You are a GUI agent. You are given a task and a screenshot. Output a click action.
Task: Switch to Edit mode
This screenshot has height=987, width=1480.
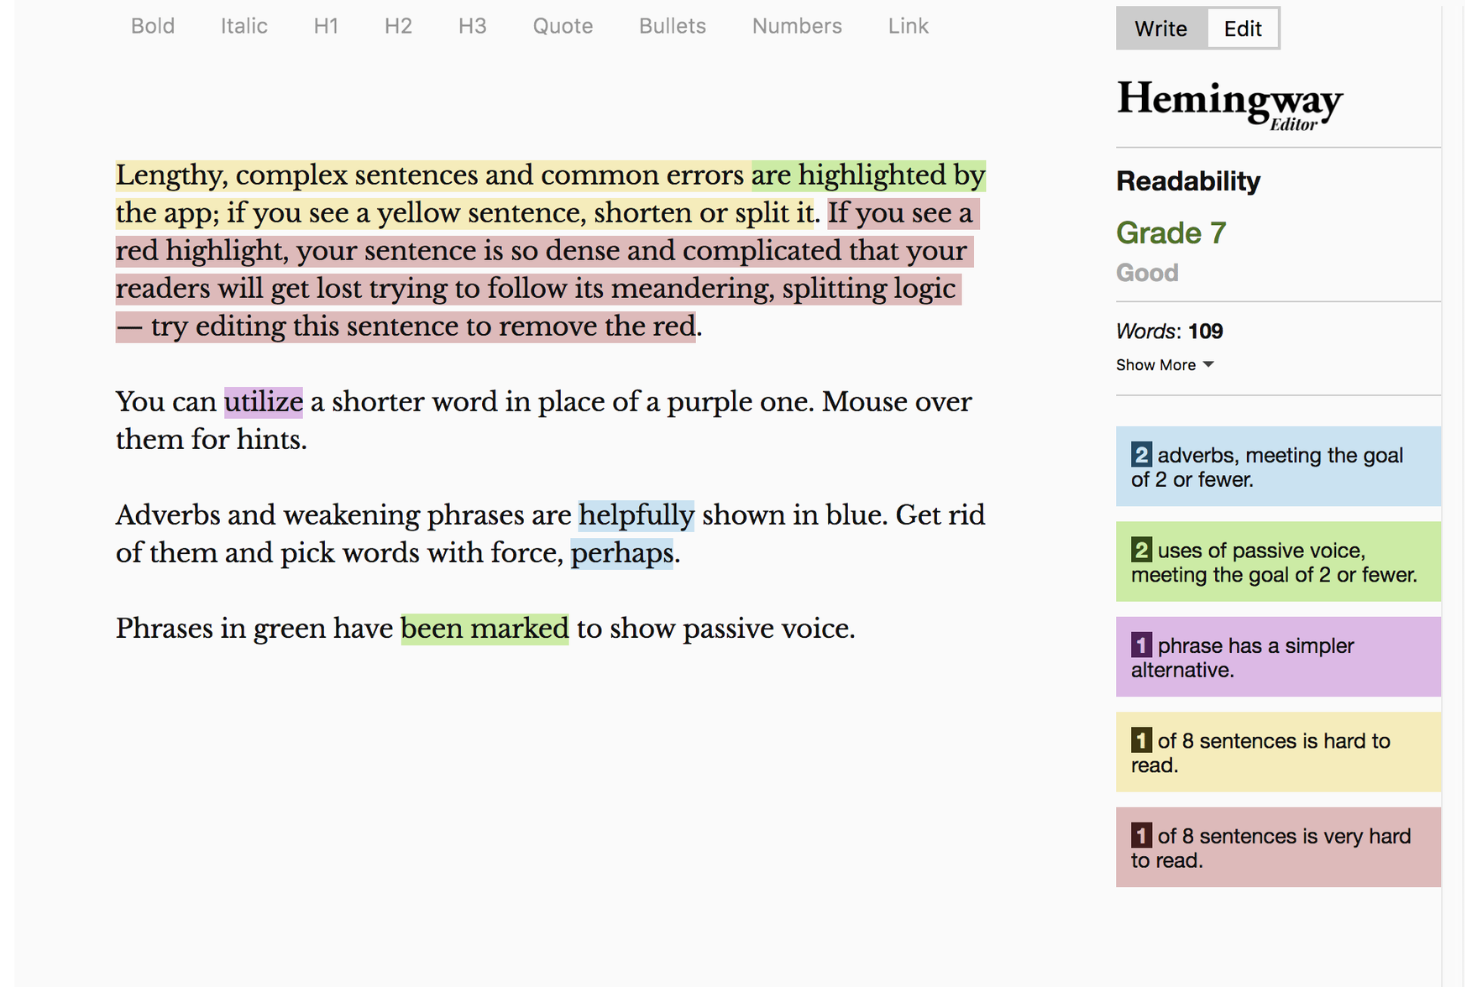click(x=1243, y=29)
